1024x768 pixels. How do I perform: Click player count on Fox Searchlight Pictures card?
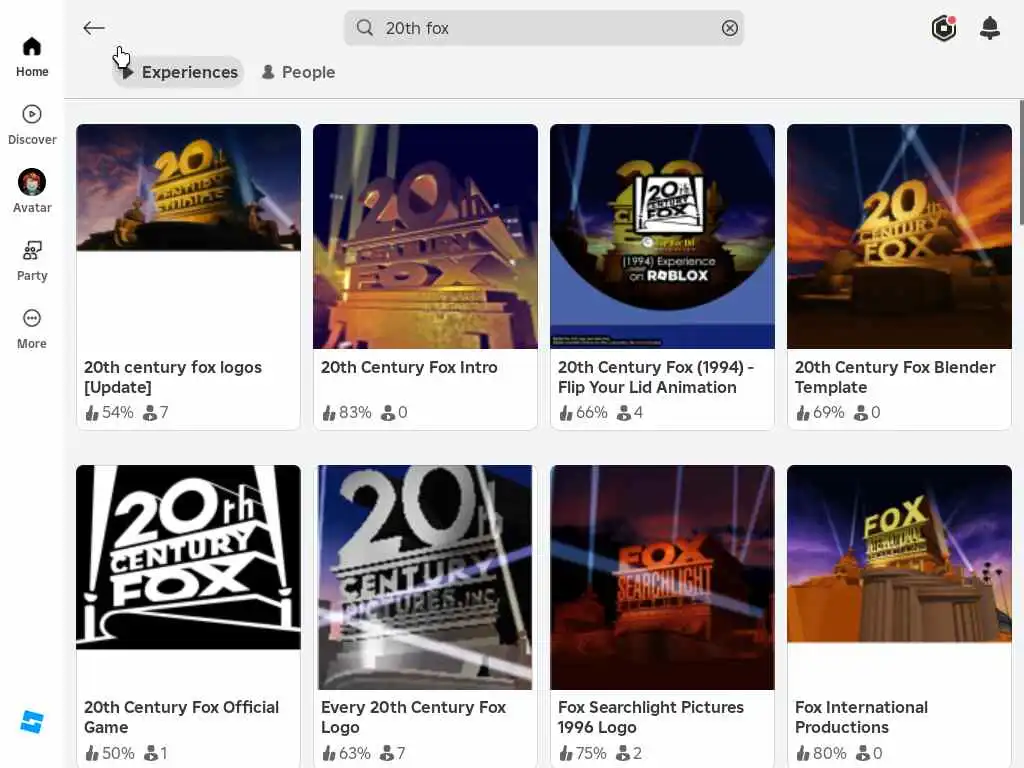point(630,753)
